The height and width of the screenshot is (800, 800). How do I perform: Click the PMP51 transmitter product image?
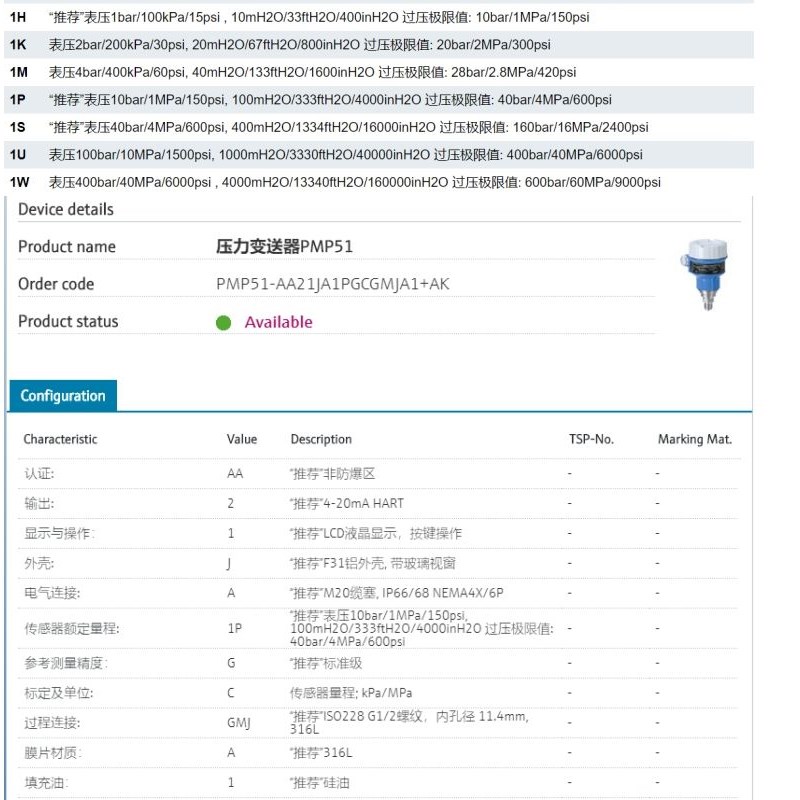(x=706, y=275)
